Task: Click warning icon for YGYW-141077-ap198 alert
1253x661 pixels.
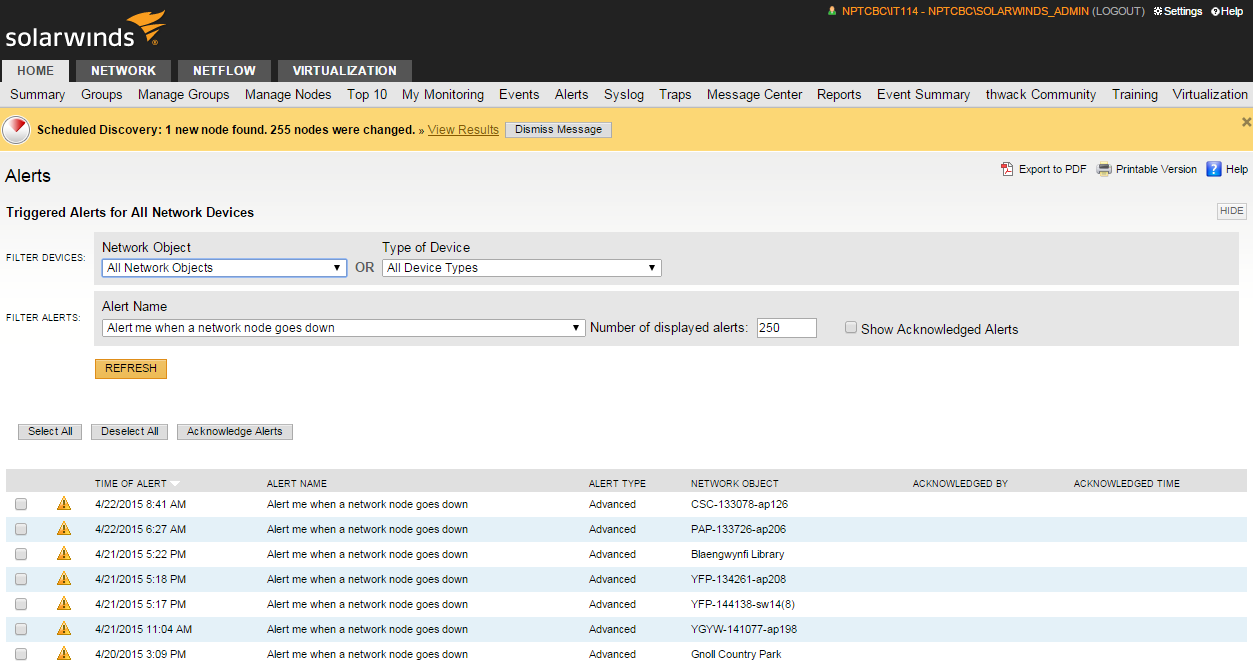Action: pyautogui.click(x=64, y=628)
